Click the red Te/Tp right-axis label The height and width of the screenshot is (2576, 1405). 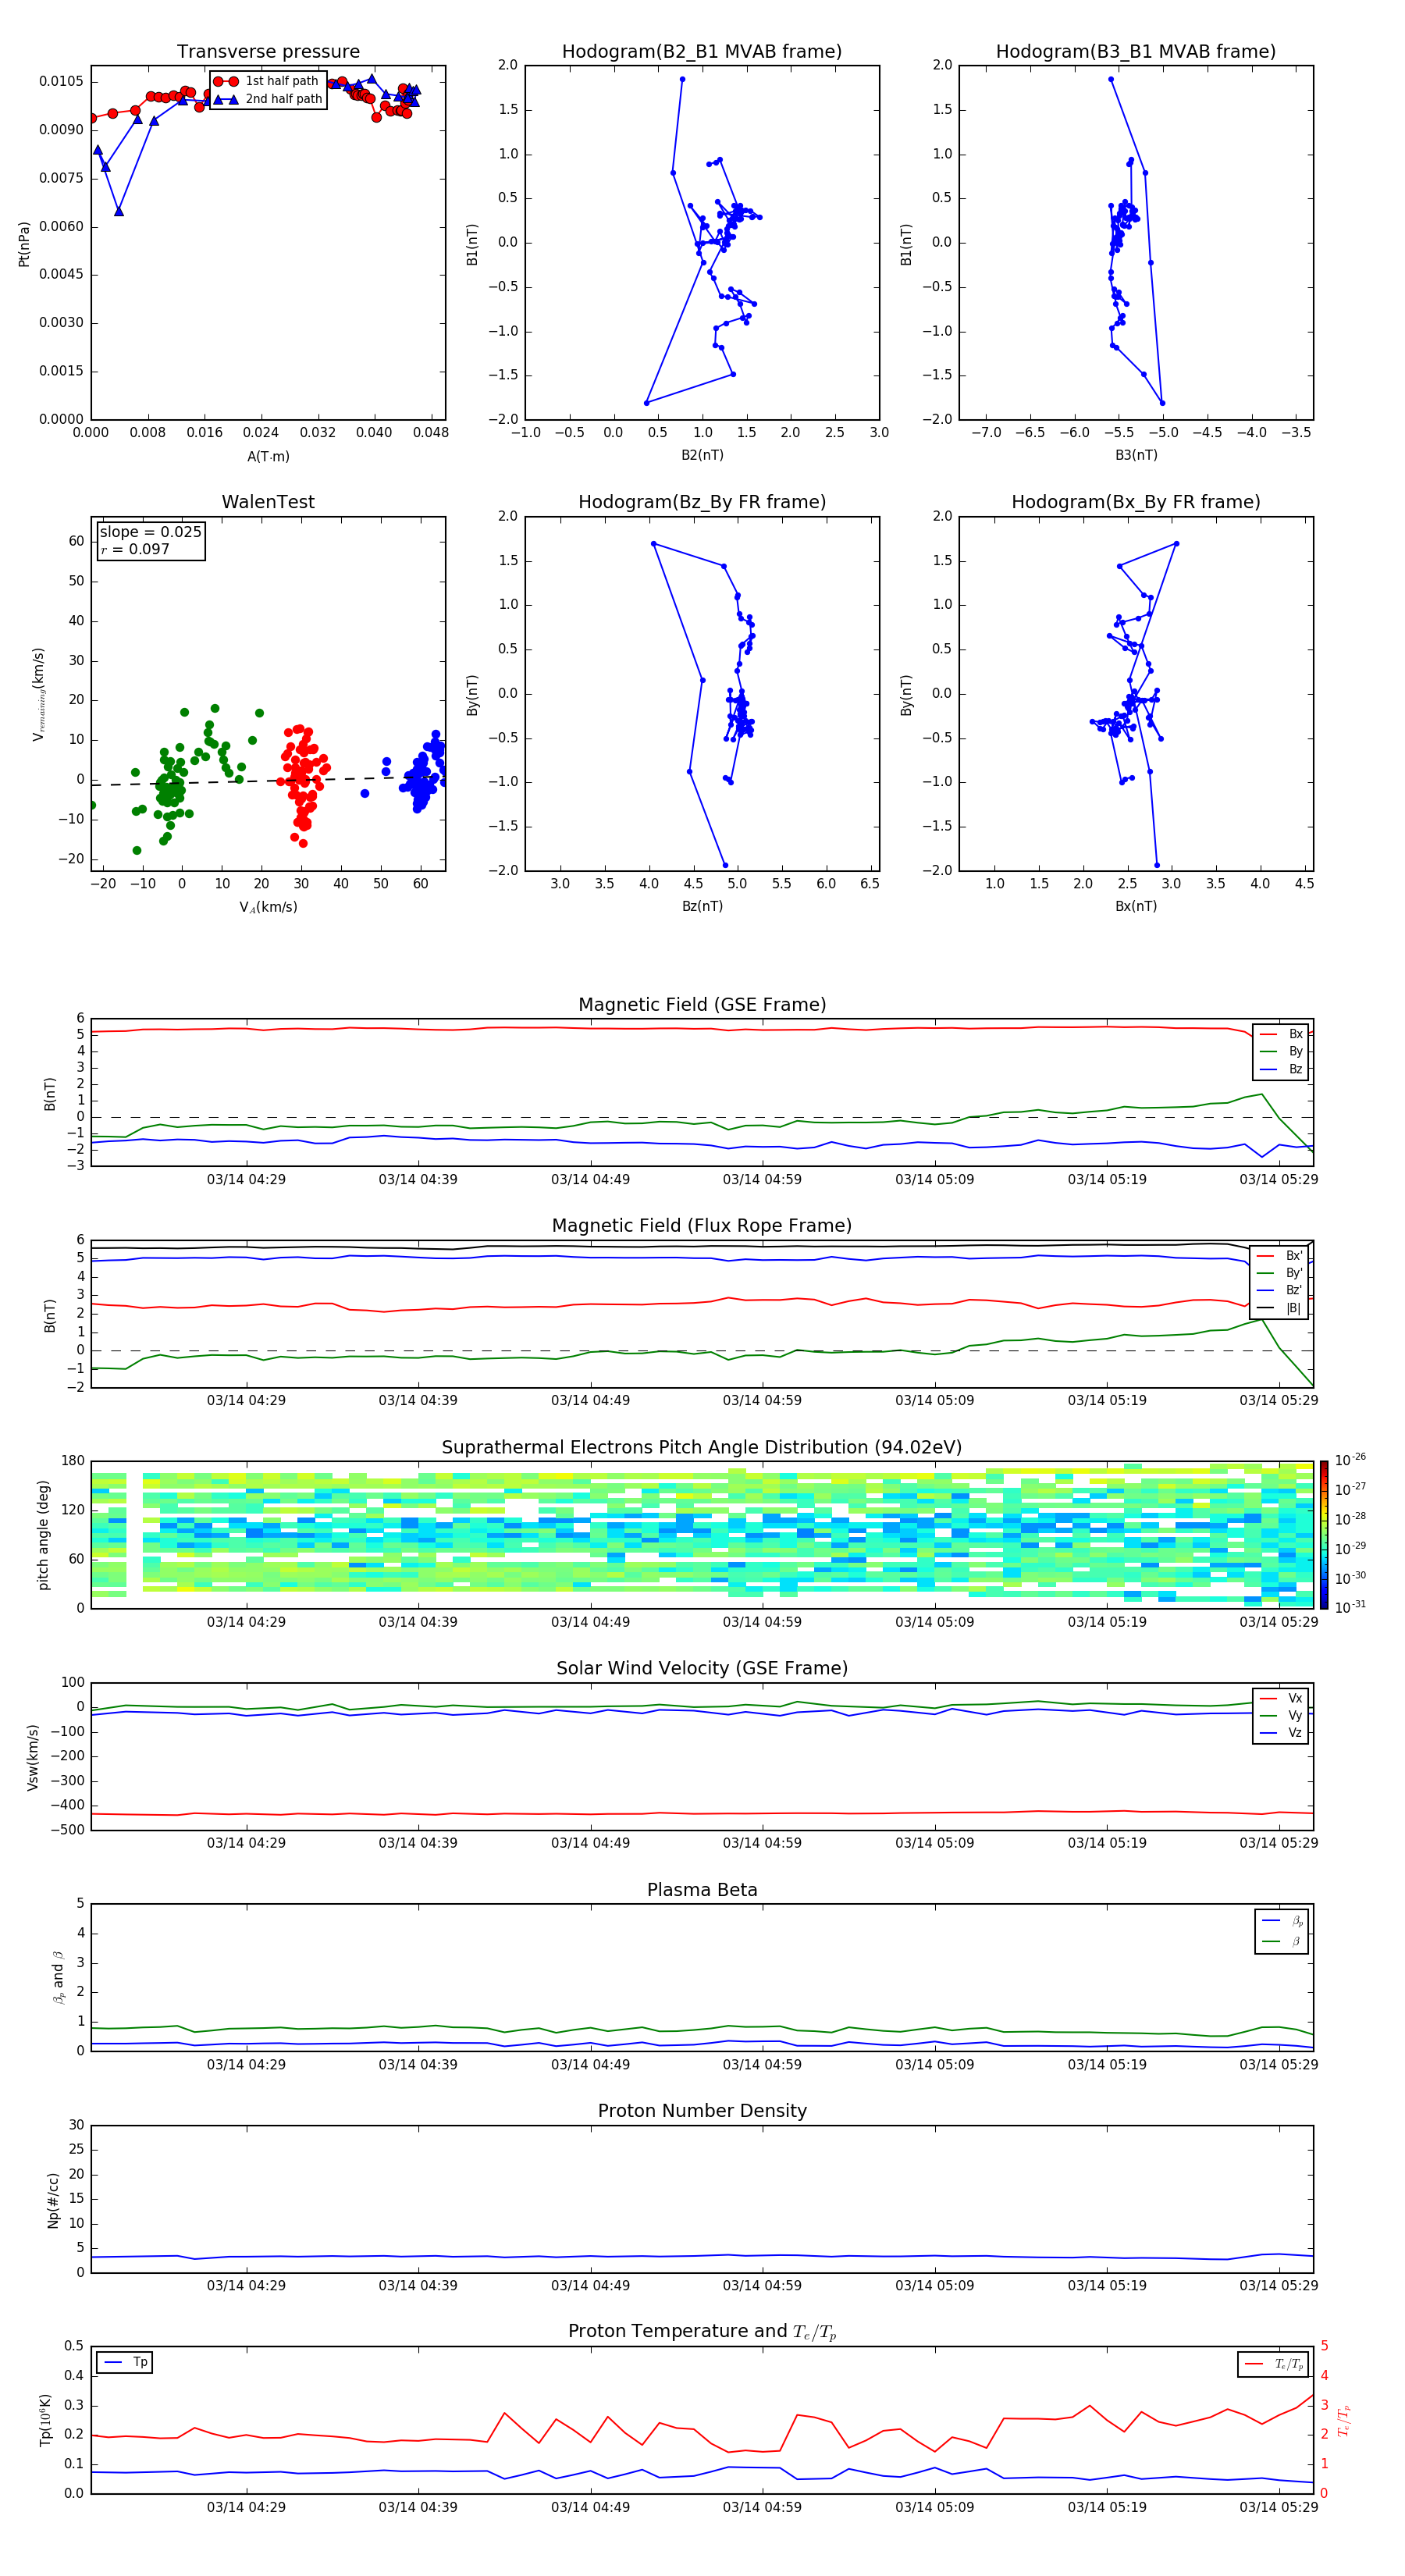[x=1344, y=2421]
